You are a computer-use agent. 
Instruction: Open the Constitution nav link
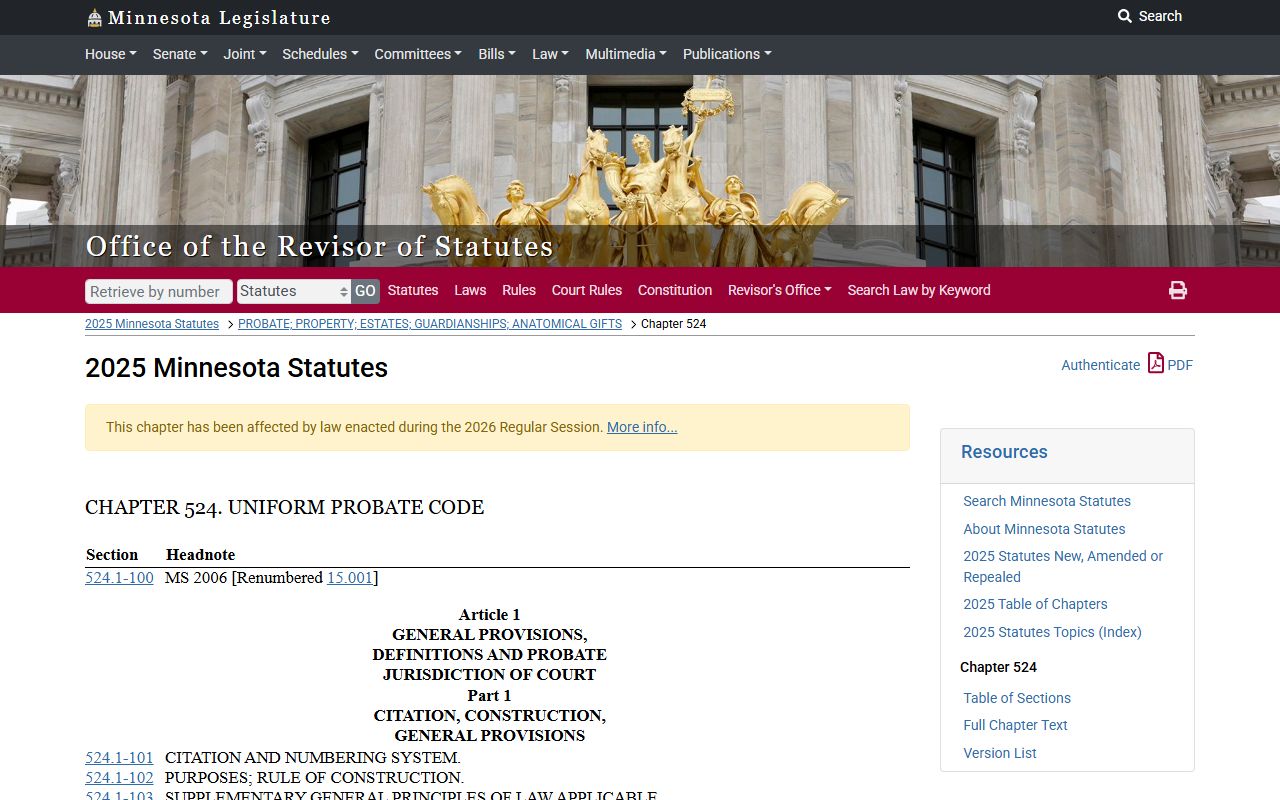pos(675,290)
